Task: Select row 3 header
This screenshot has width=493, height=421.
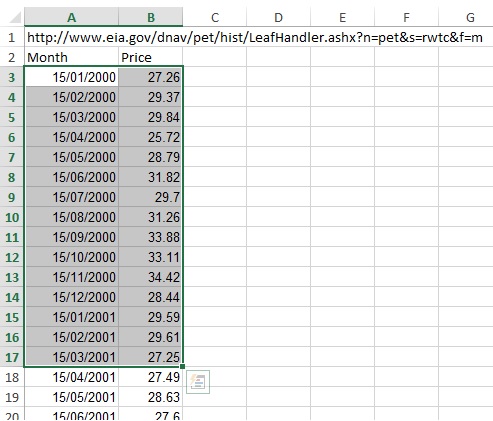Action: (12, 77)
